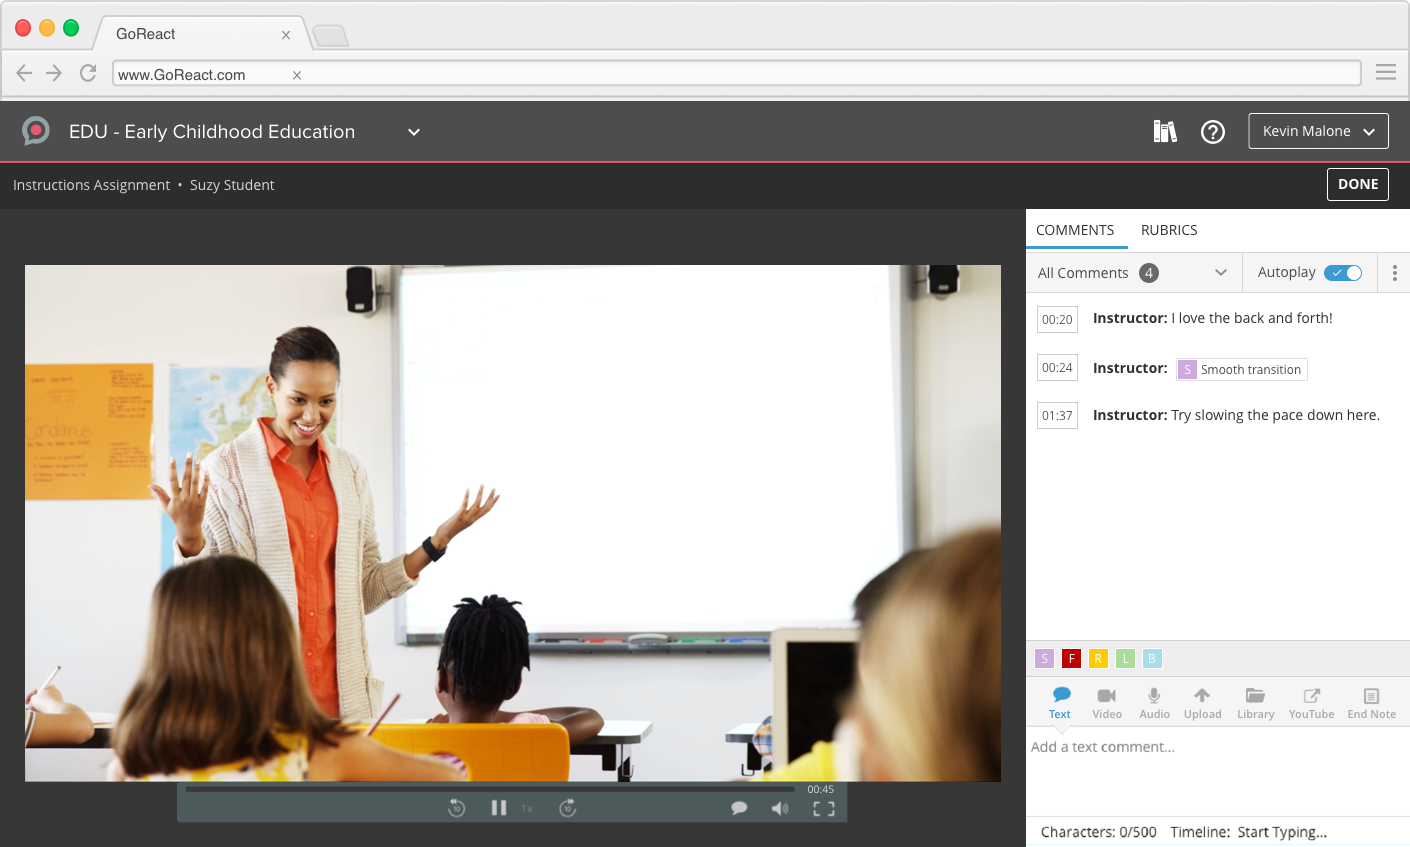This screenshot has height=847, width=1410.
Task: Select the Audio comment type
Action: tap(1154, 703)
